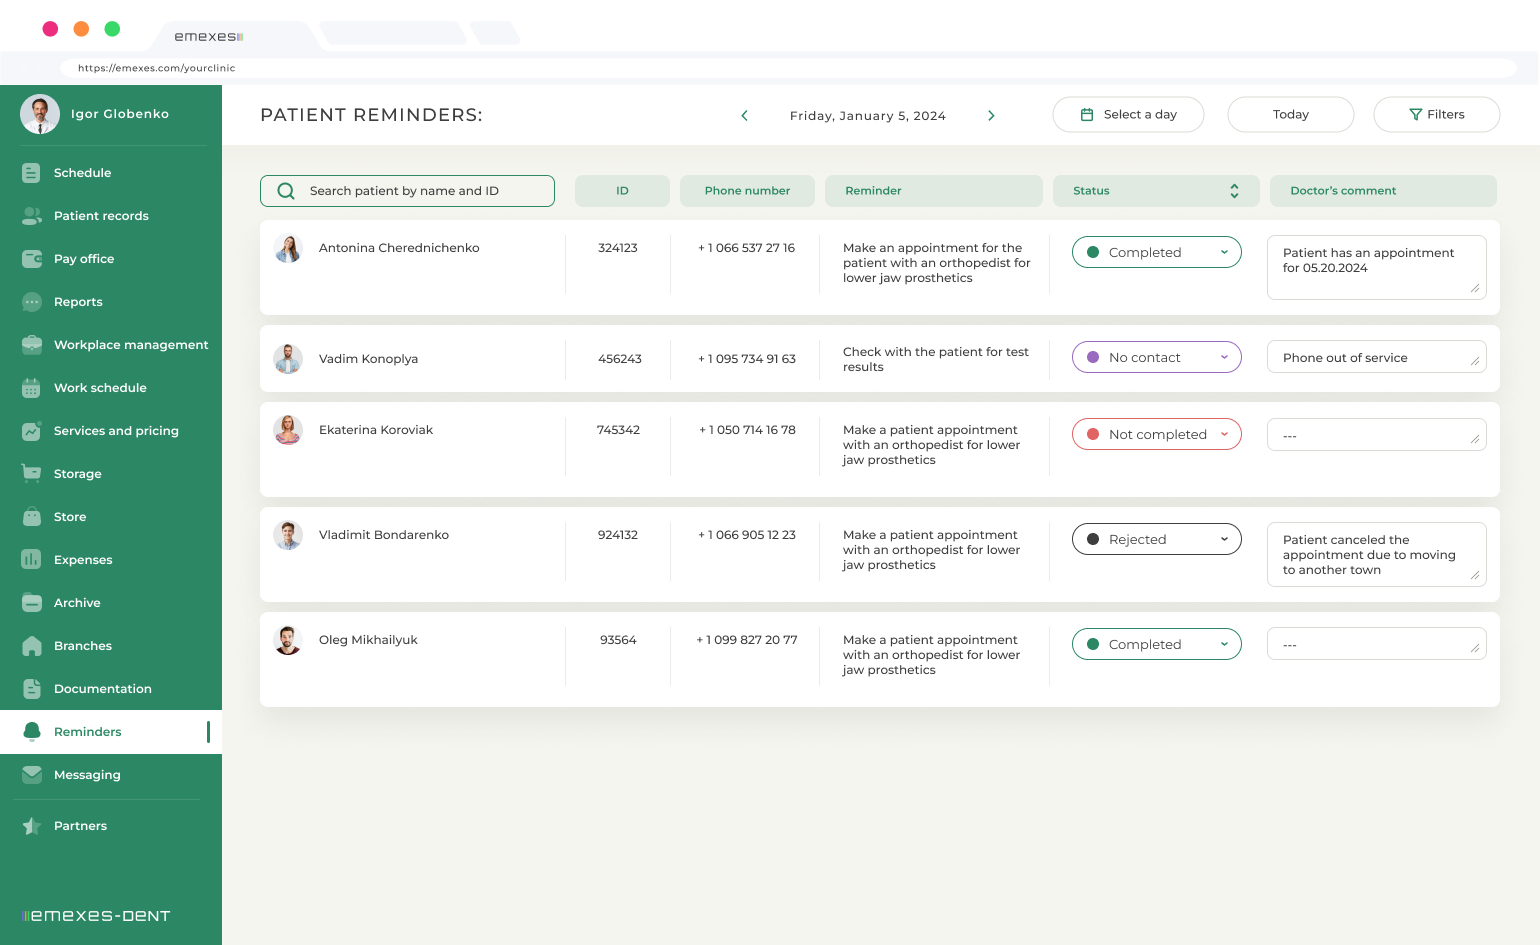Open Messaging section
The height and width of the screenshot is (945, 1540).
[x=111, y=775]
